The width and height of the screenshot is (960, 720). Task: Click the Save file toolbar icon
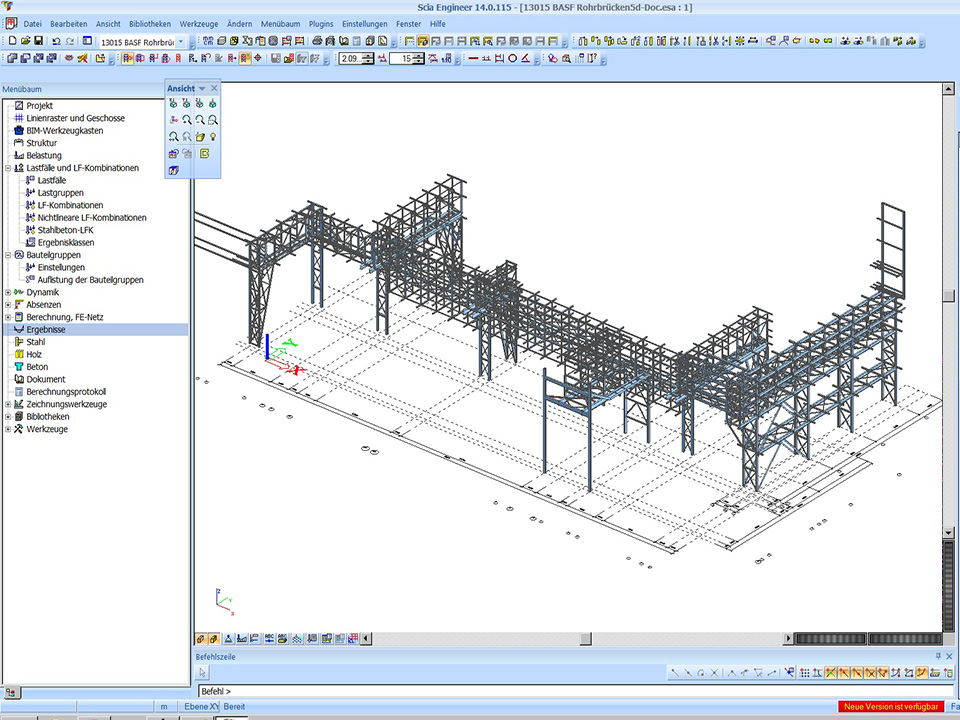(x=38, y=41)
